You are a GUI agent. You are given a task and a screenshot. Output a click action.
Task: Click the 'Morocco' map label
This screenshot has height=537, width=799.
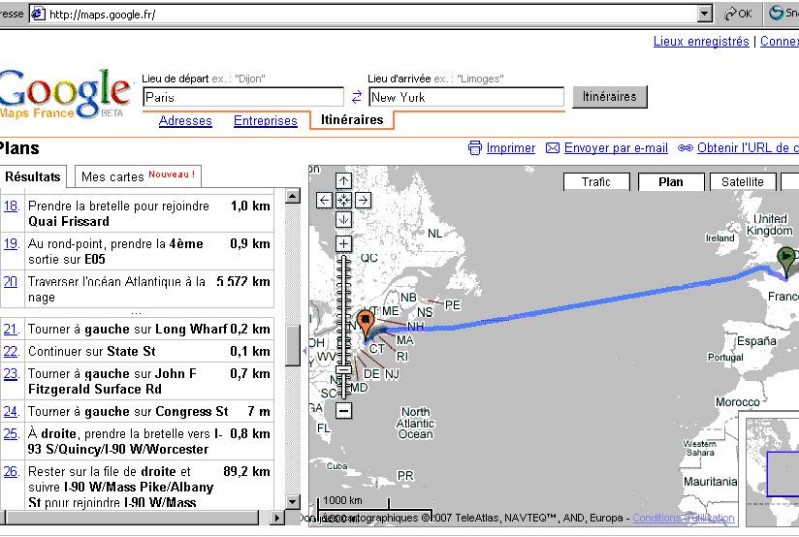click(737, 402)
